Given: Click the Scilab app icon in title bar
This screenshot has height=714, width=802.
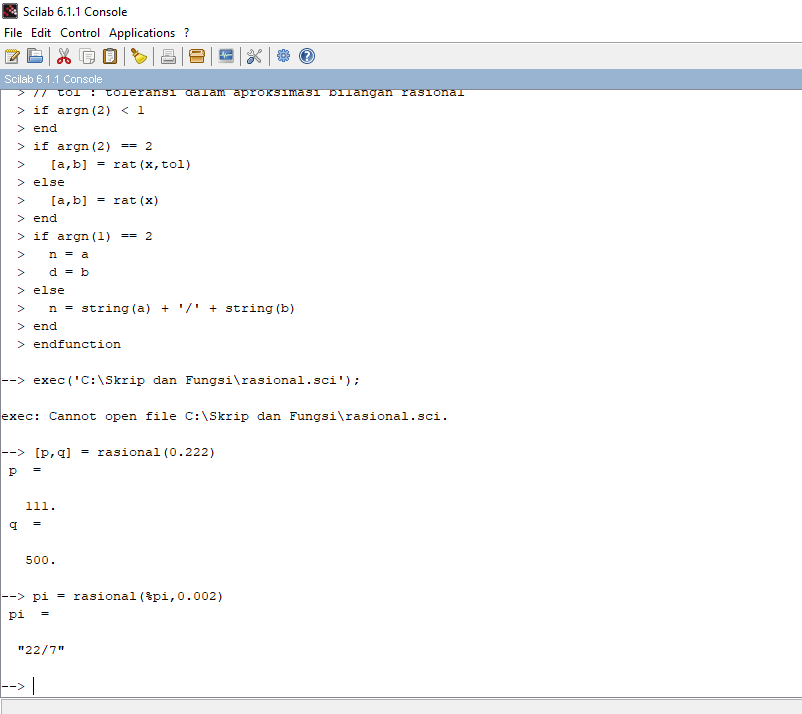Looking at the screenshot, I should (x=10, y=11).
